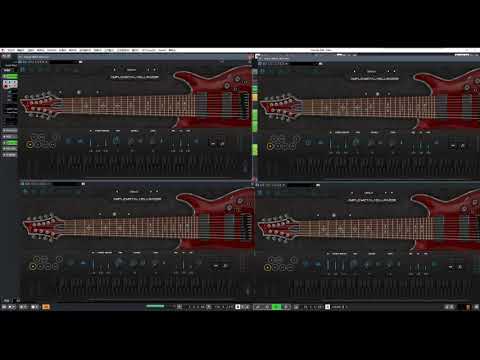480x360 pixels.
Task: Adjust first vertical slider in bottom-left plugin panel
Action: pos(93,265)
